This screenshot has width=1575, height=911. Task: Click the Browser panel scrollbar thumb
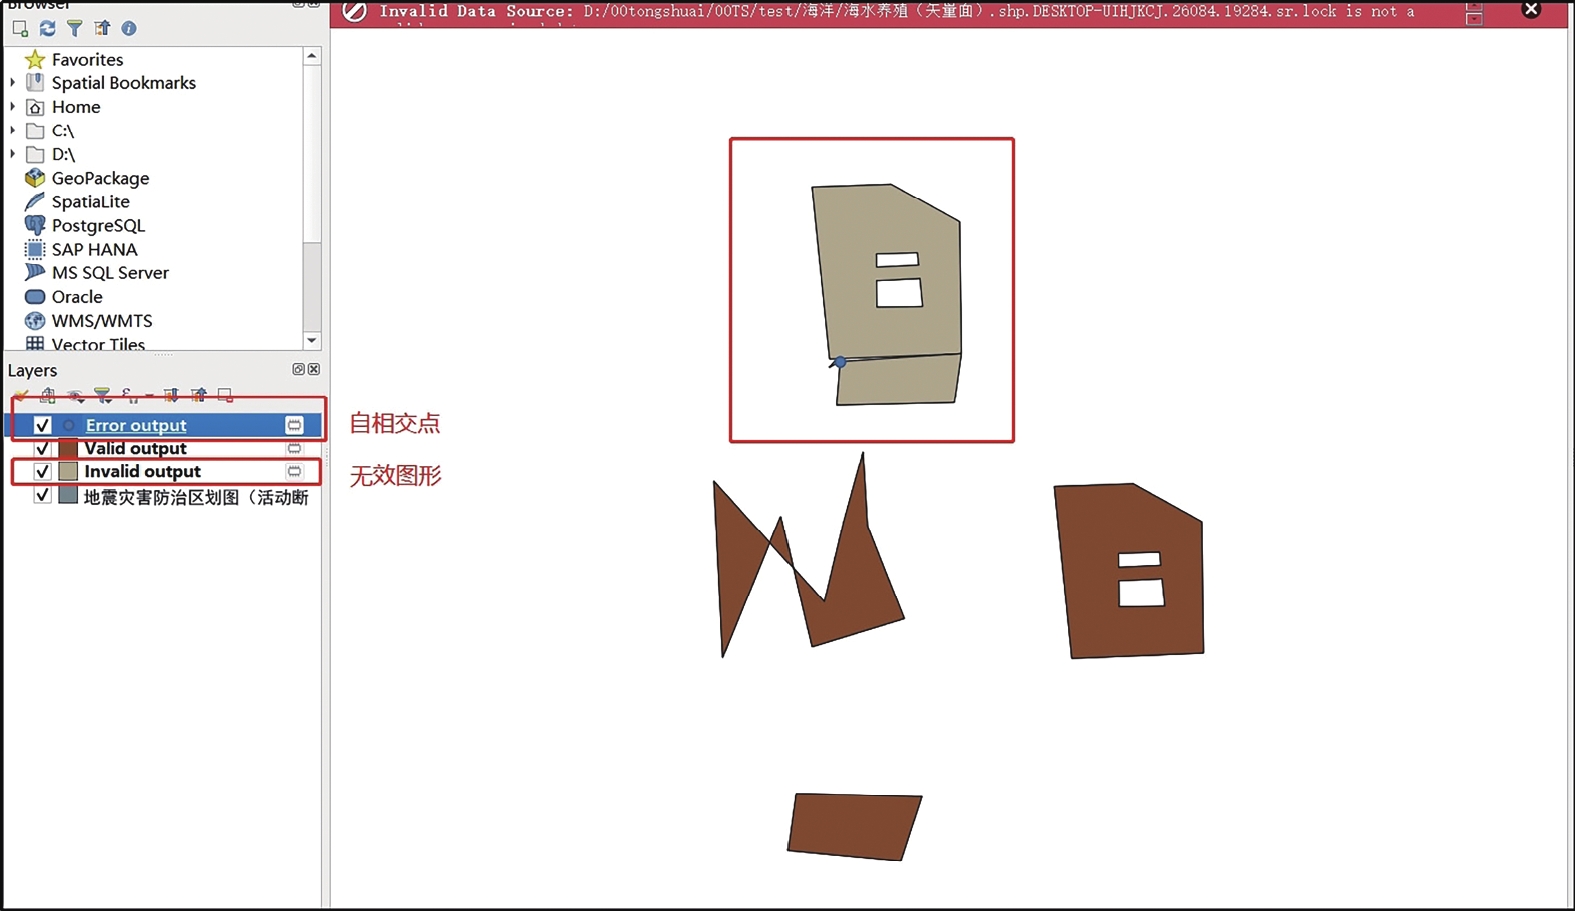312,155
